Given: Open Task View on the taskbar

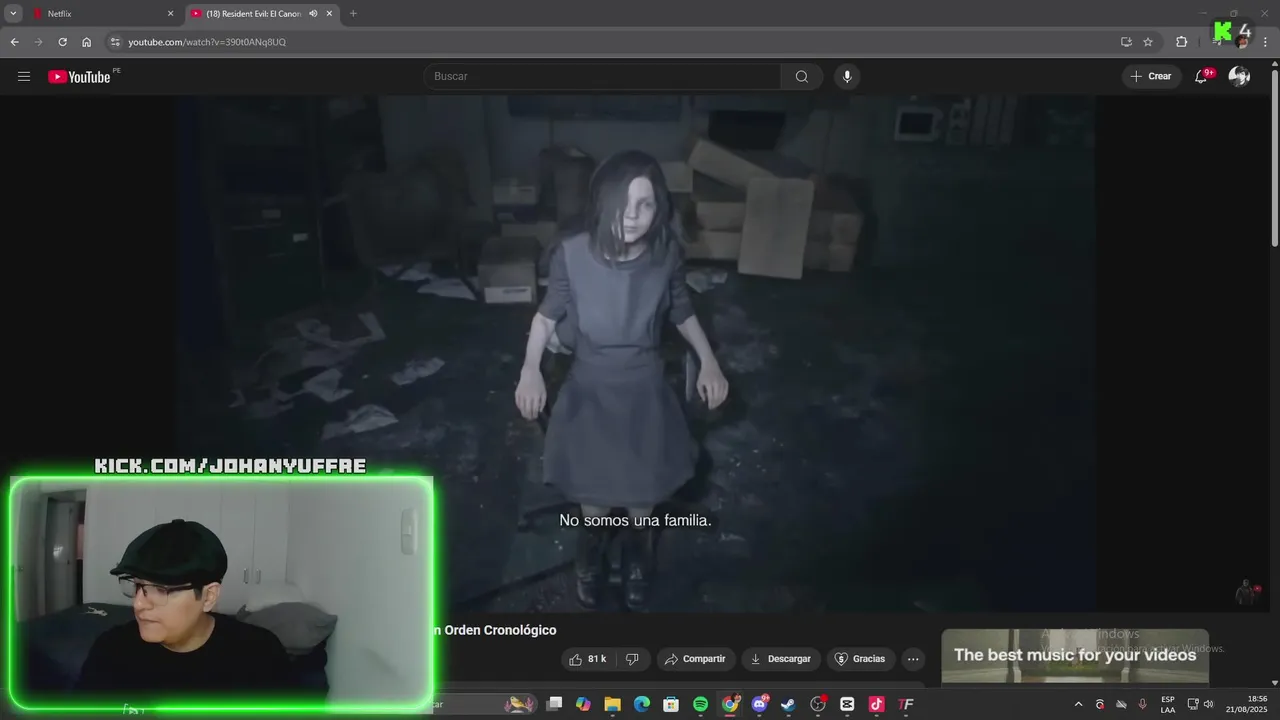Looking at the screenshot, I should pos(554,704).
